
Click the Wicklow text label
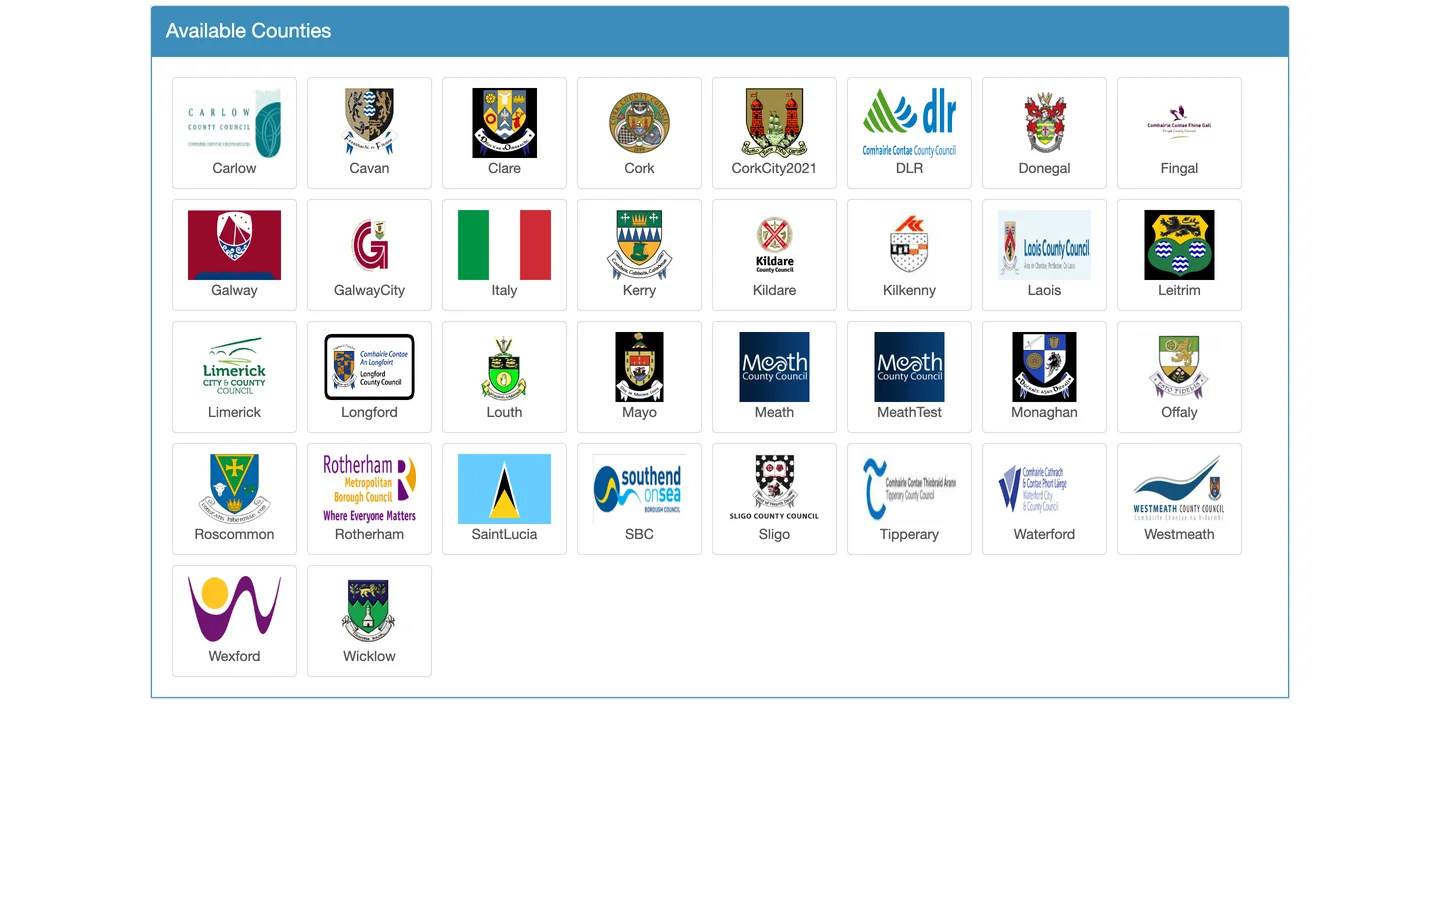click(x=369, y=656)
